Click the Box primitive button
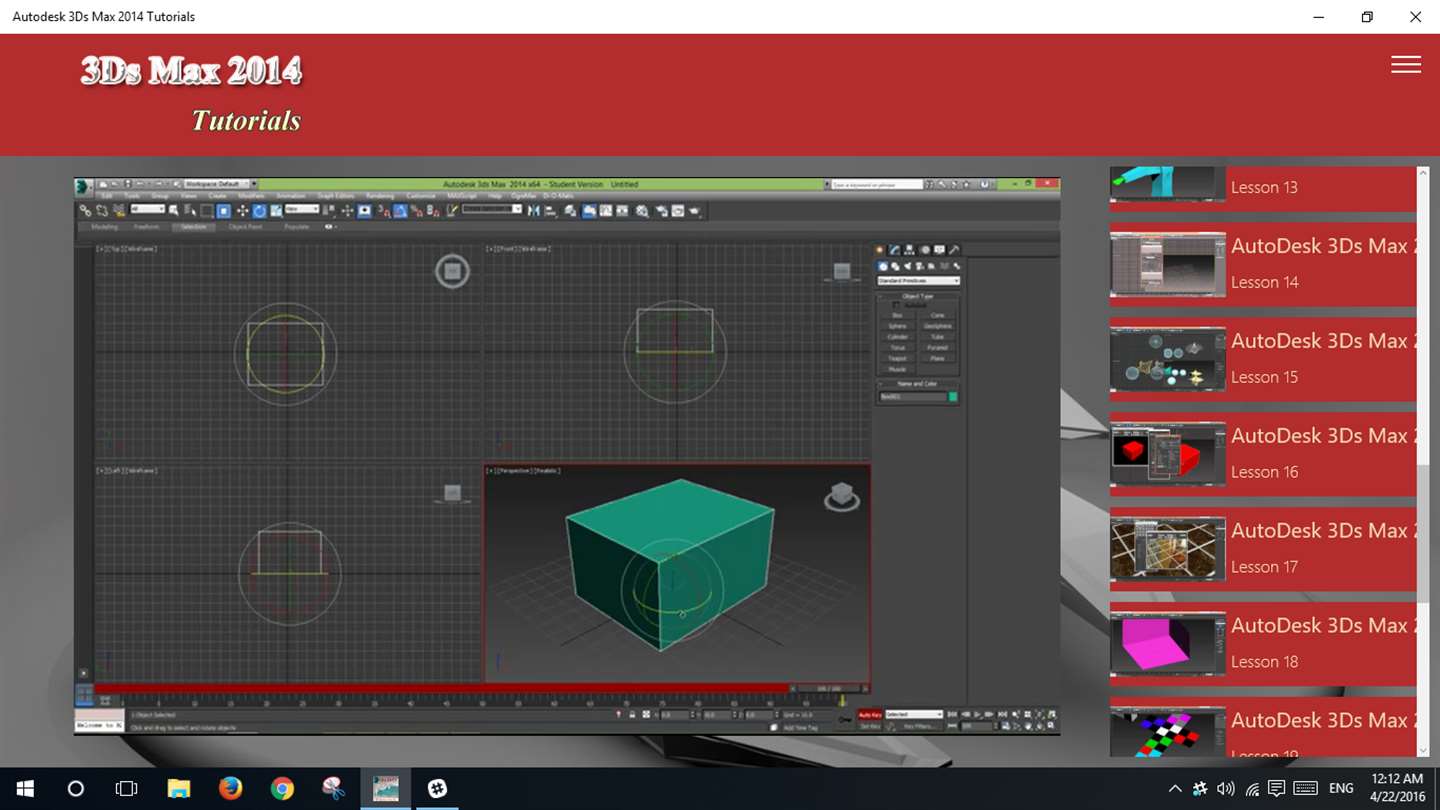 897,316
